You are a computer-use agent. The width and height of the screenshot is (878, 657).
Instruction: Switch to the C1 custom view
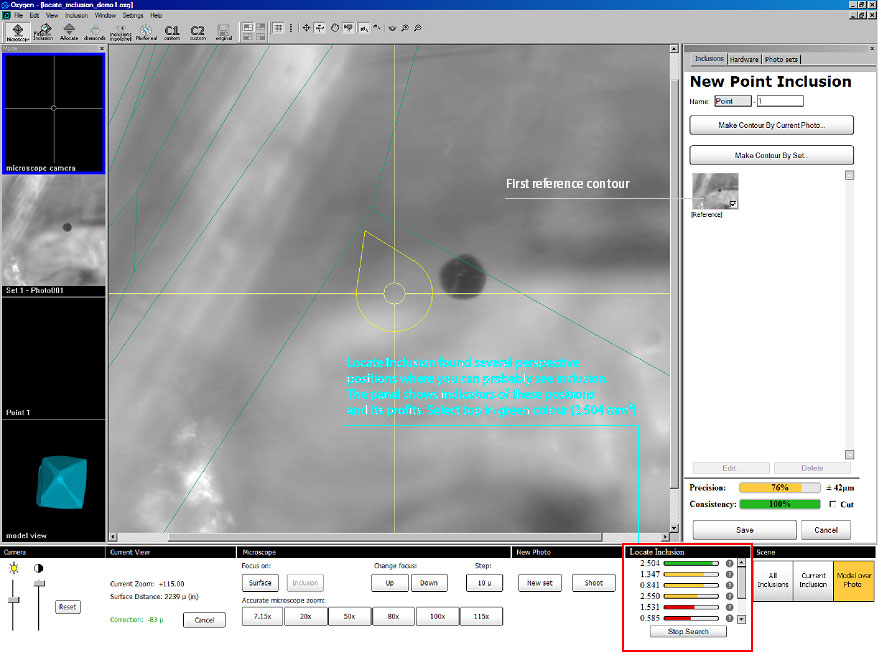pos(172,31)
